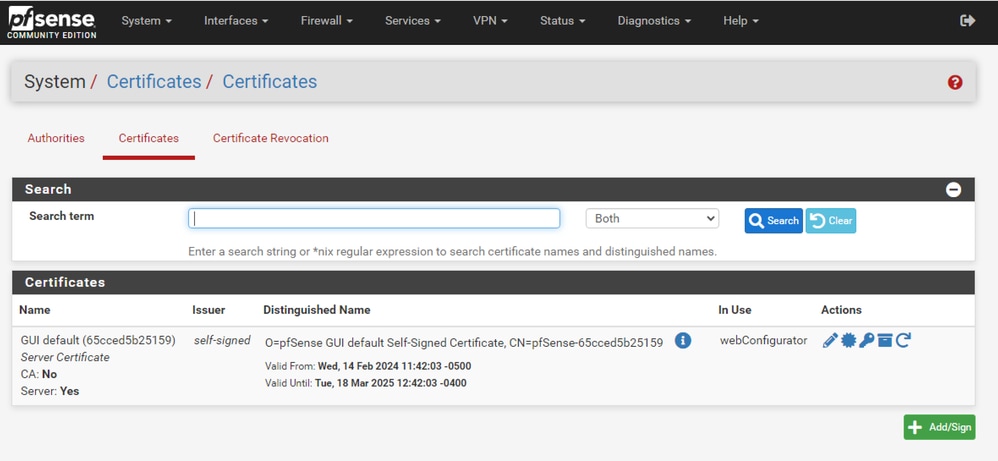Viewport: 998px width, 461px height.
Task: Click the GUI default (65cced5b25159) name
Action: coord(98,340)
